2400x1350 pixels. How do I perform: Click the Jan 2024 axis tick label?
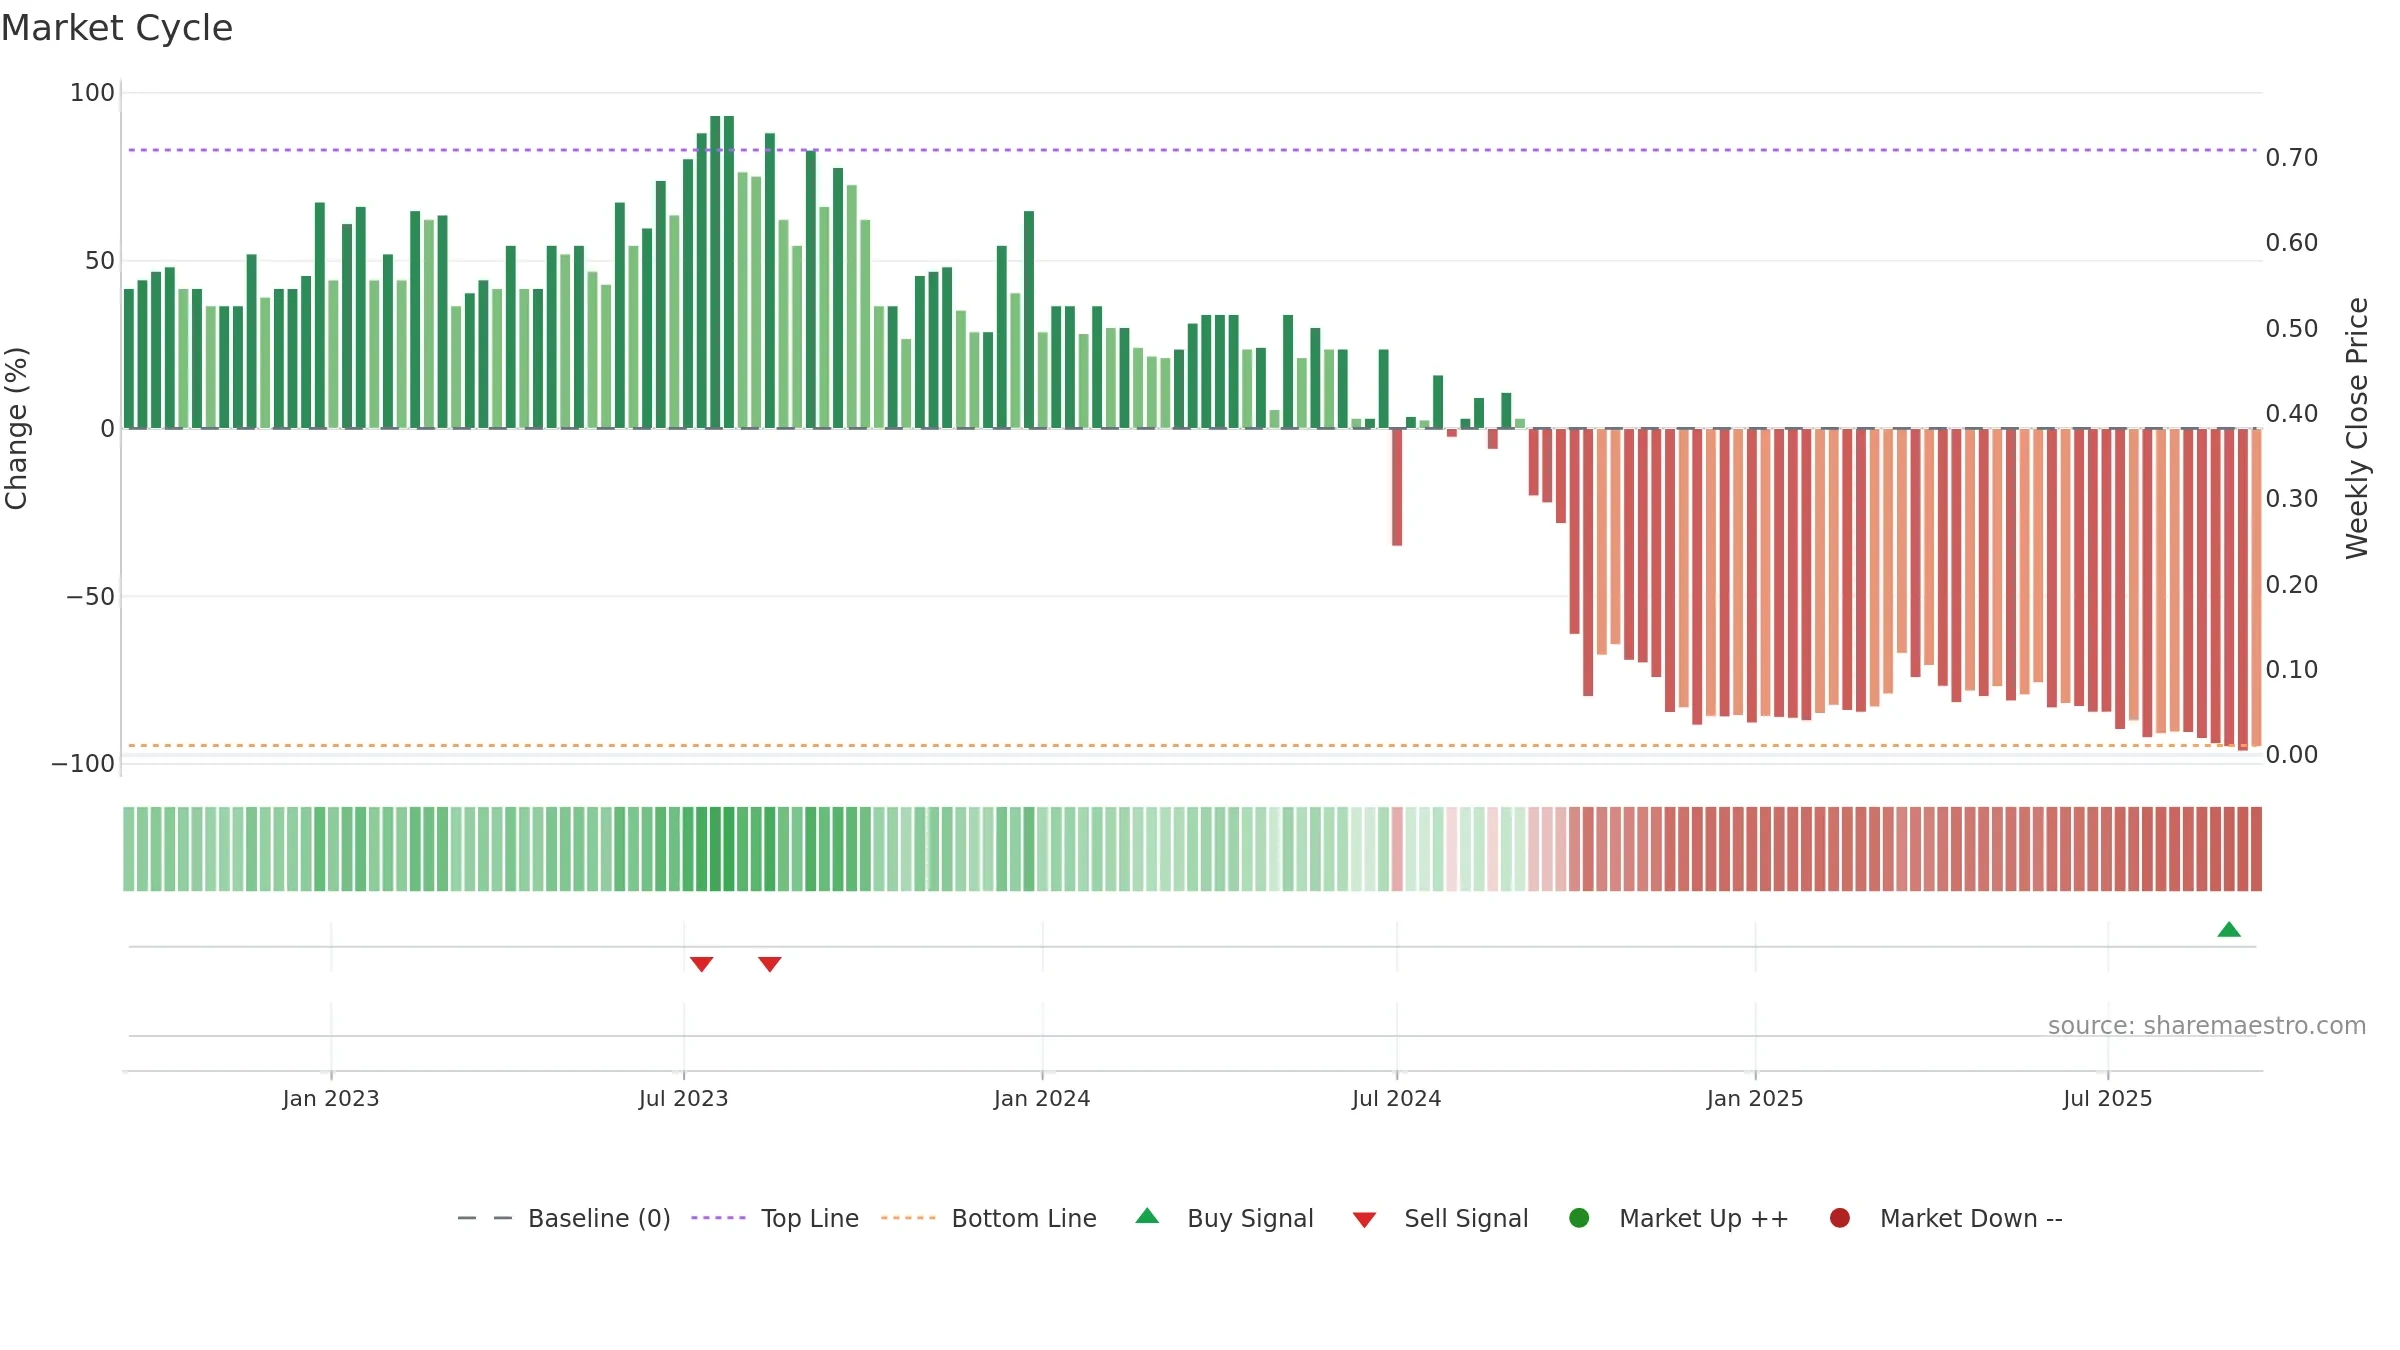point(1042,1099)
